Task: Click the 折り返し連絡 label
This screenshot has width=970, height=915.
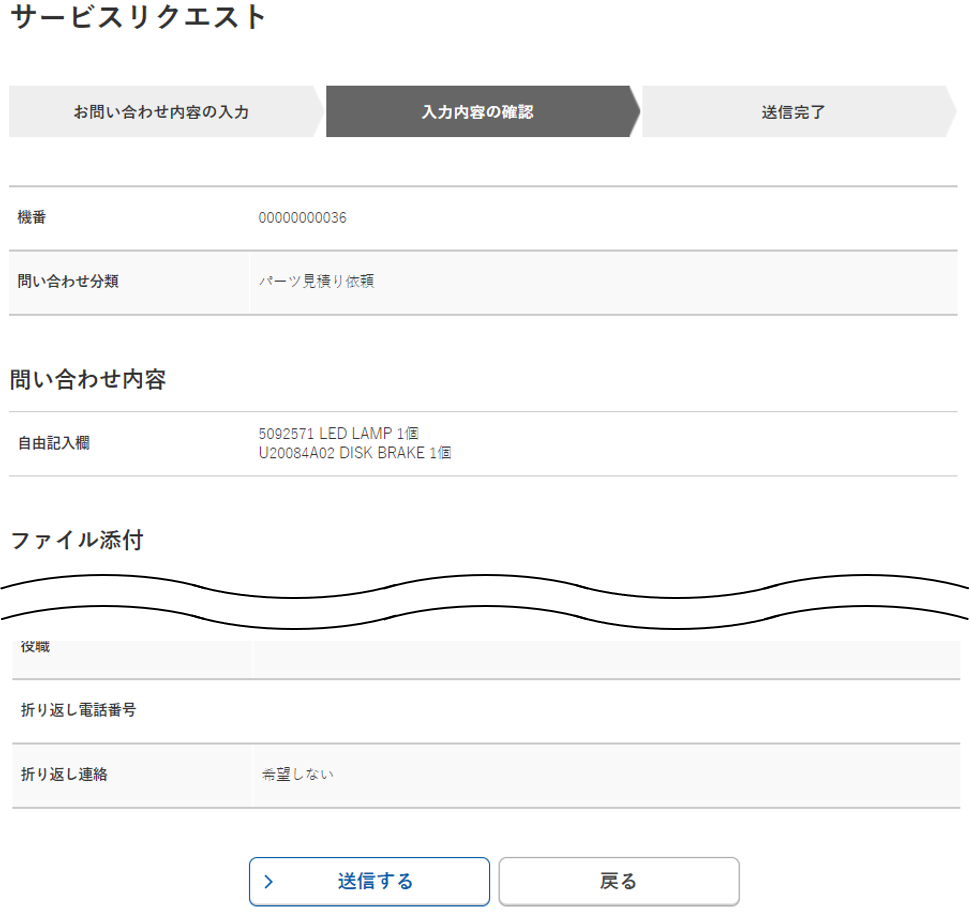Action: click(64, 775)
